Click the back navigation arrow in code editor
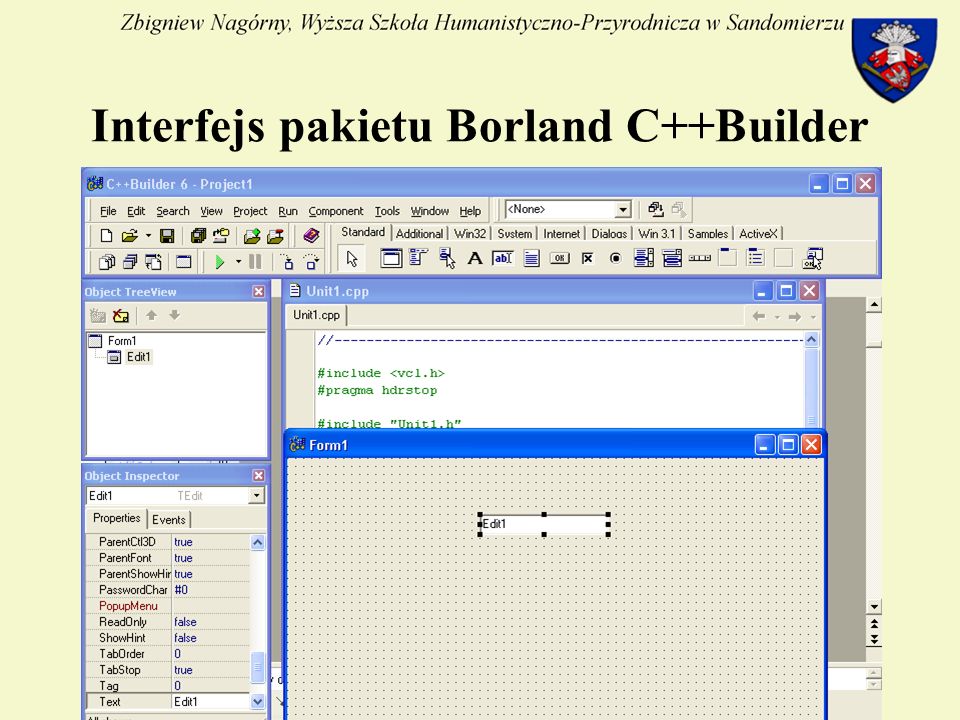 tap(759, 317)
